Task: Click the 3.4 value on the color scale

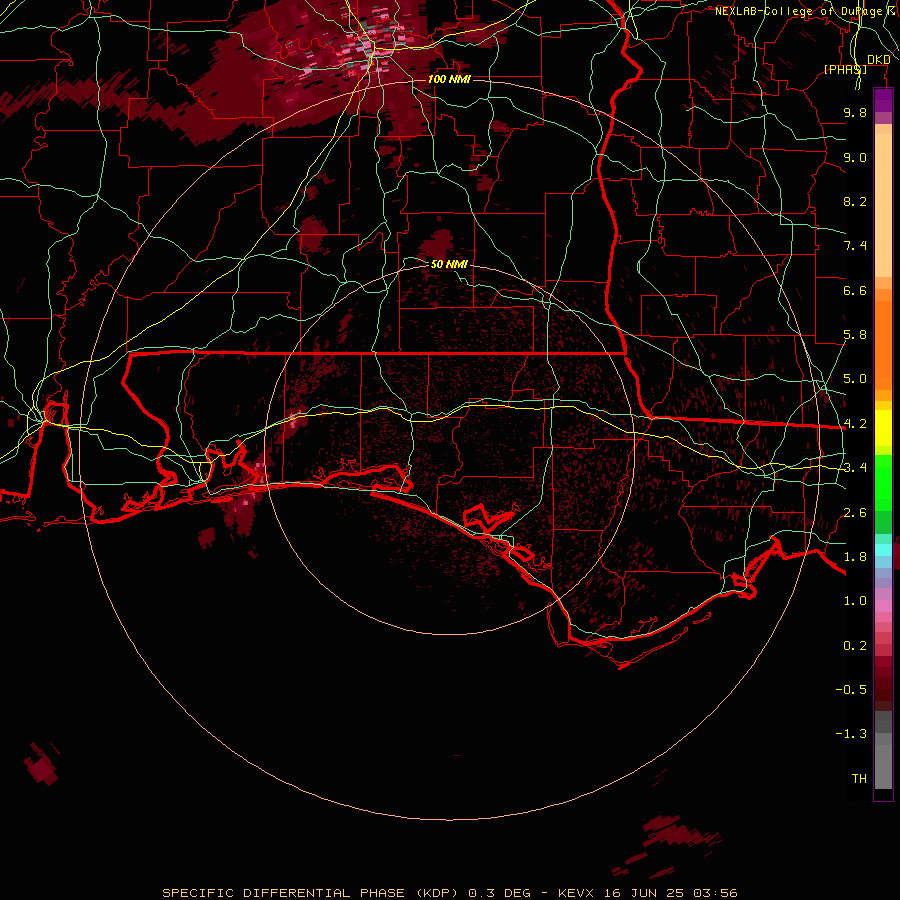Action: coord(855,468)
